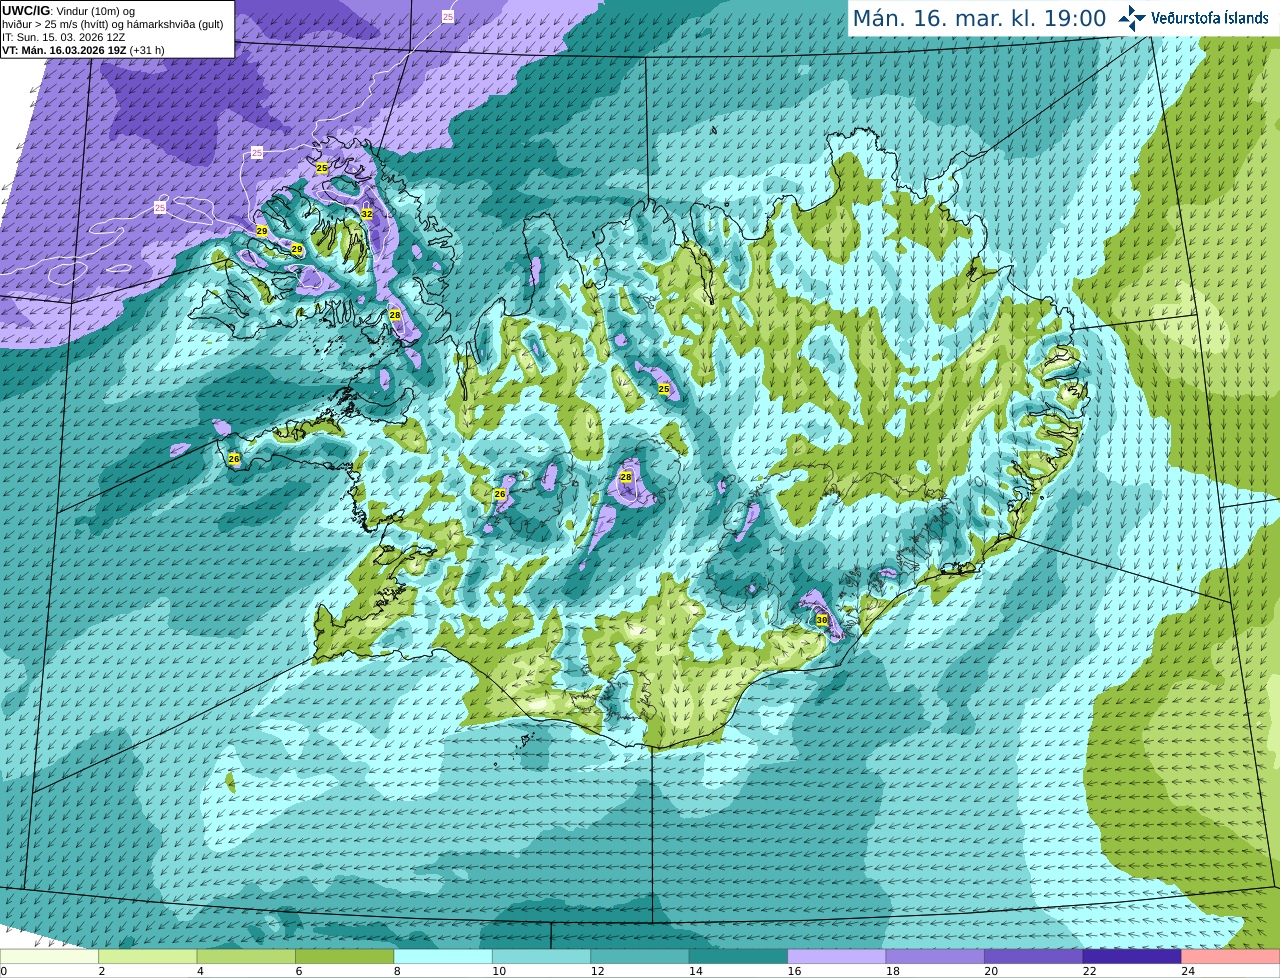Click the '8' label on the wind scale
1280x978 pixels.
(397, 971)
